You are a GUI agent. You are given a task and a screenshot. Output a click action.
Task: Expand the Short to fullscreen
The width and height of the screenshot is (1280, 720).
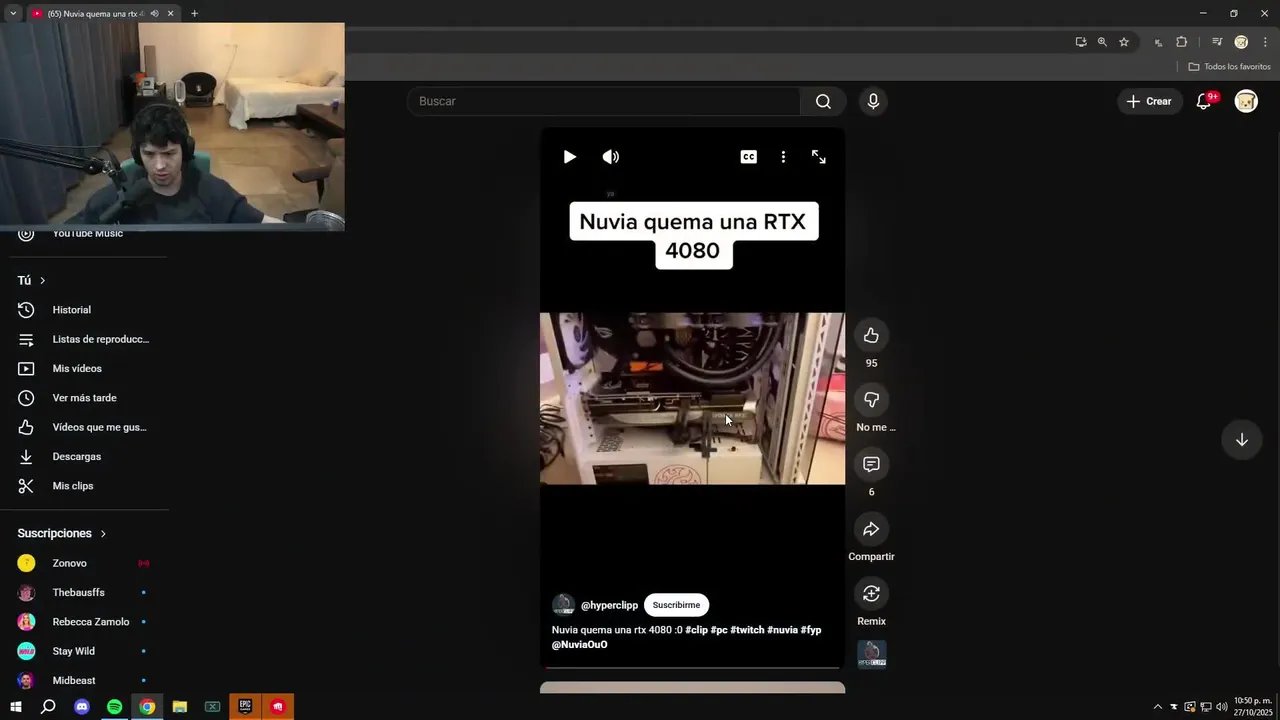coord(819,157)
